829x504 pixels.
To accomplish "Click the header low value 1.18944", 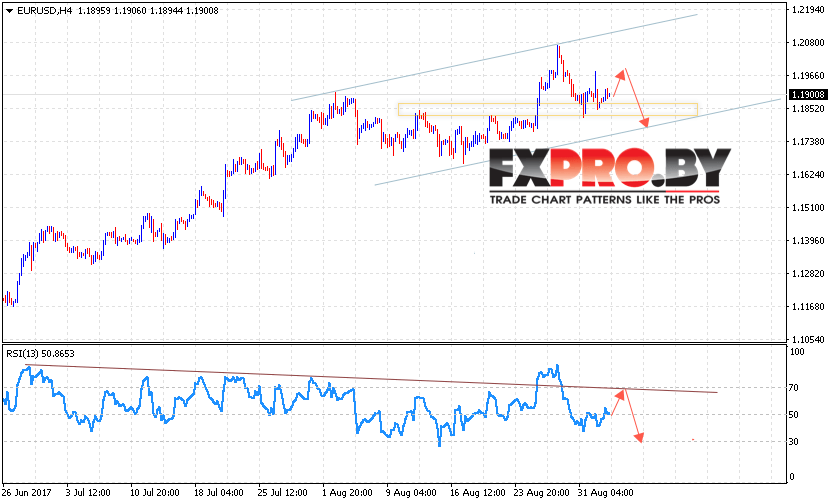I will point(166,11).
